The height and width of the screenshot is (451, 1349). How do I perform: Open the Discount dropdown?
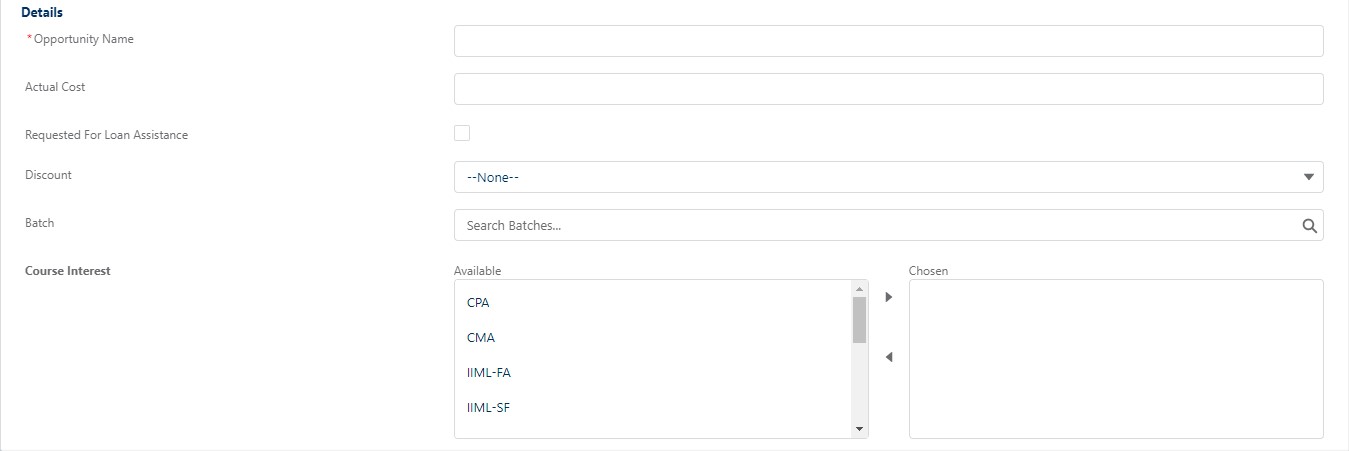pyautogui.click(x=888, y=177)
